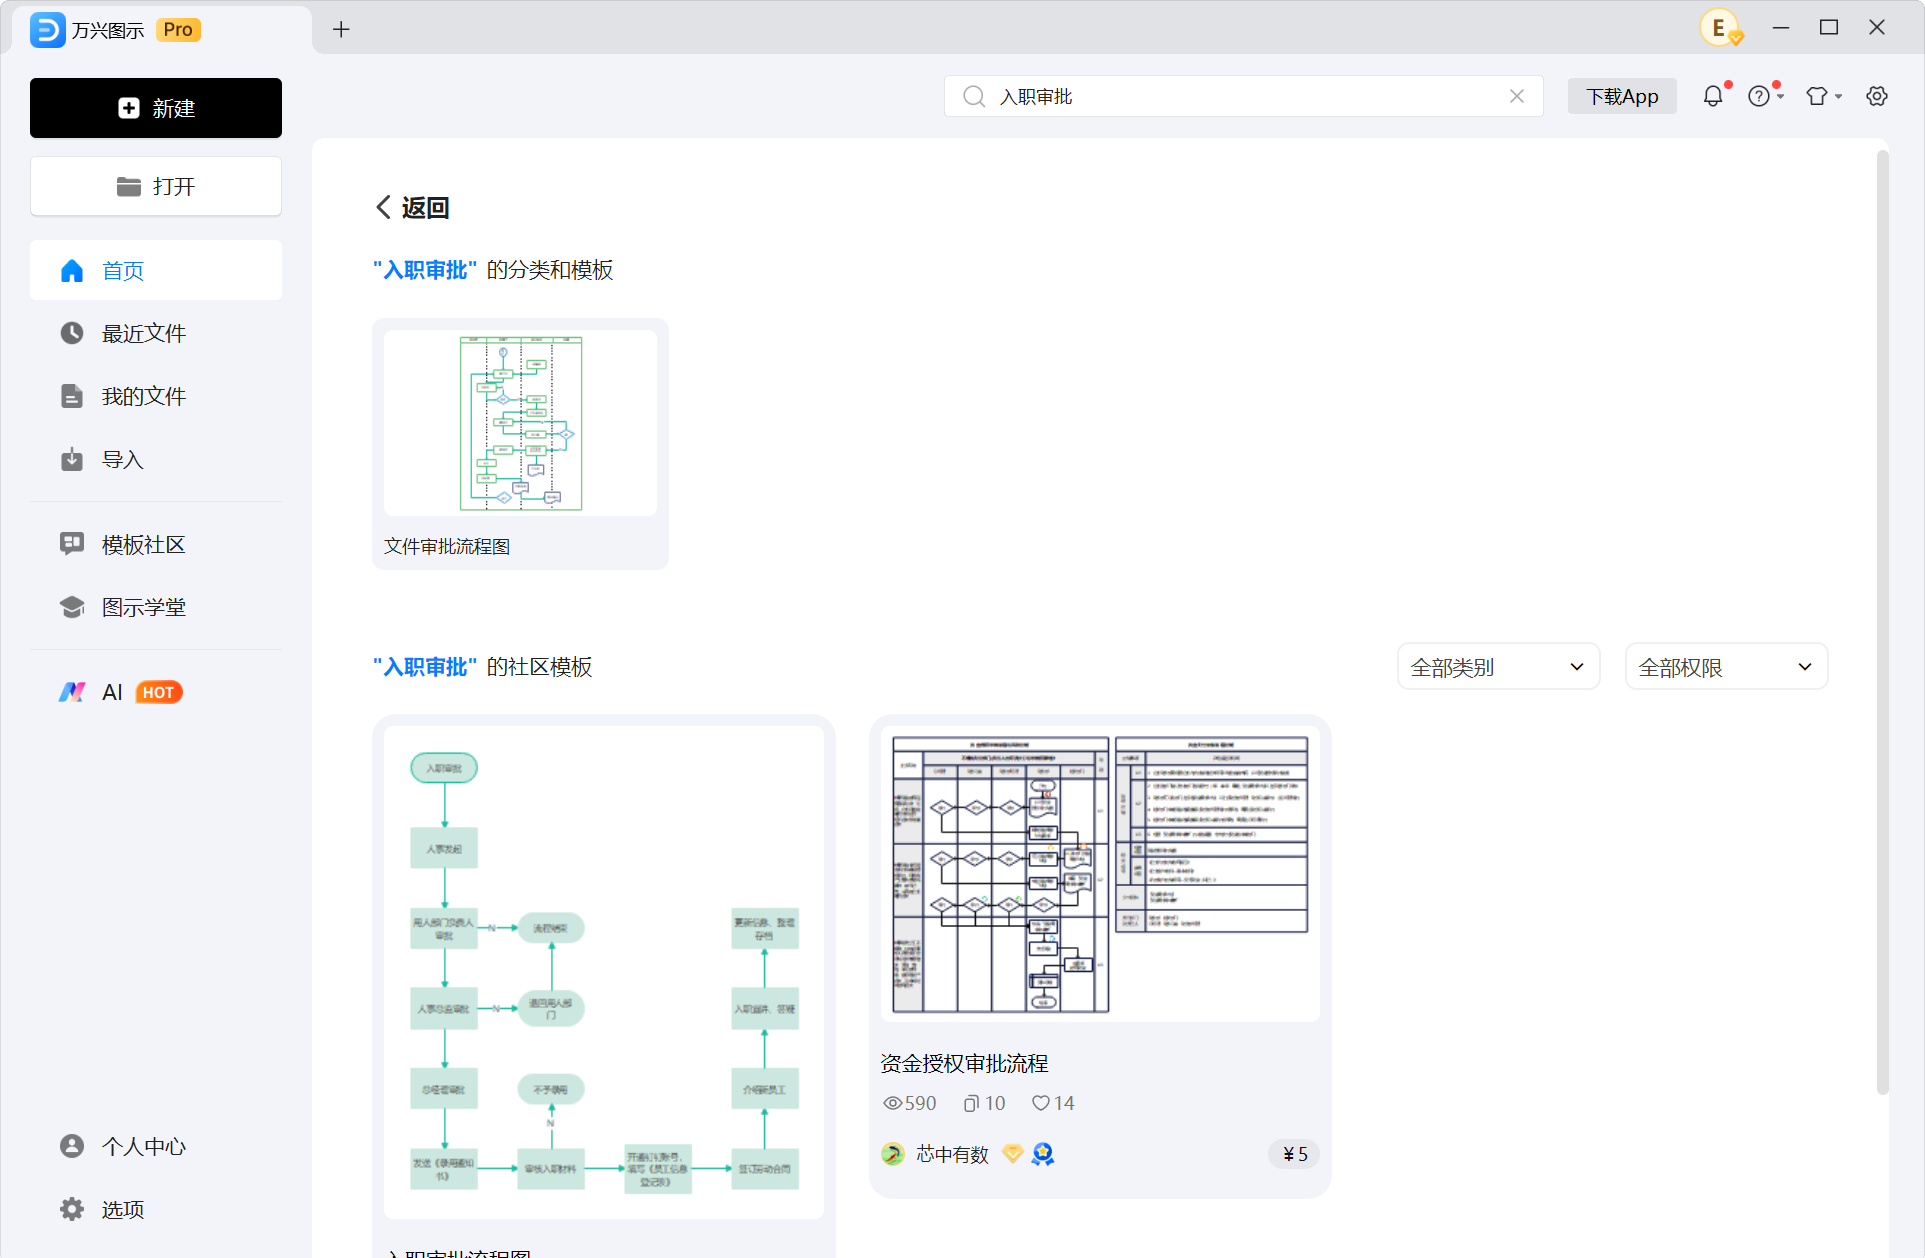This screenshot has width=1925, height=1258.
Task: Click the document icon beside 我的文件
Action: (x=72, y=396)
